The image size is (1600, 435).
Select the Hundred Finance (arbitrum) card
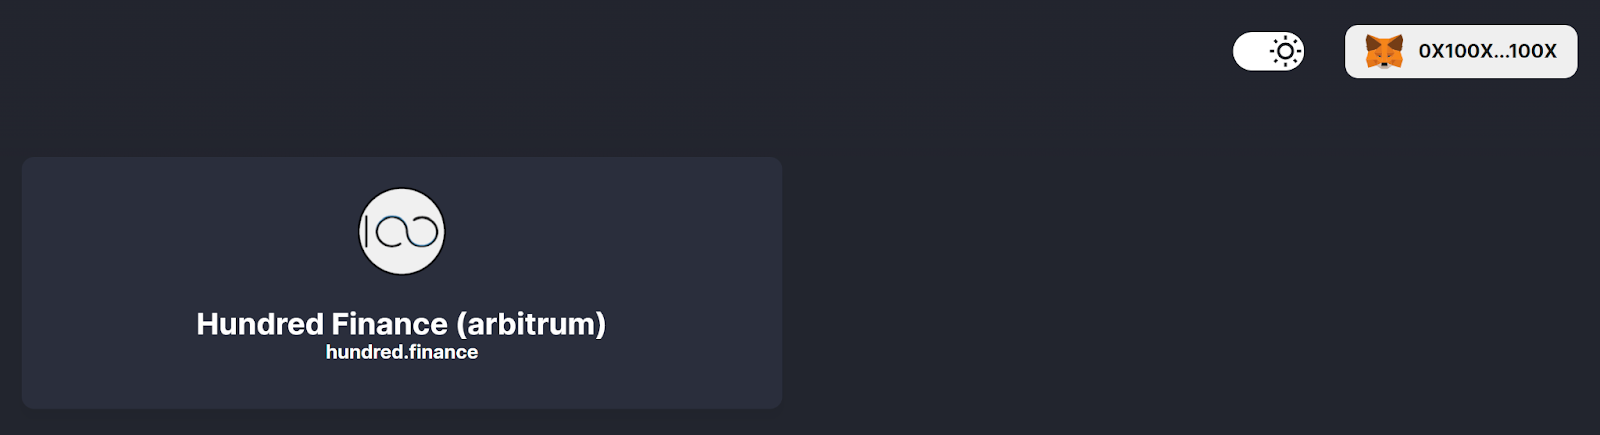pos(402,283)
